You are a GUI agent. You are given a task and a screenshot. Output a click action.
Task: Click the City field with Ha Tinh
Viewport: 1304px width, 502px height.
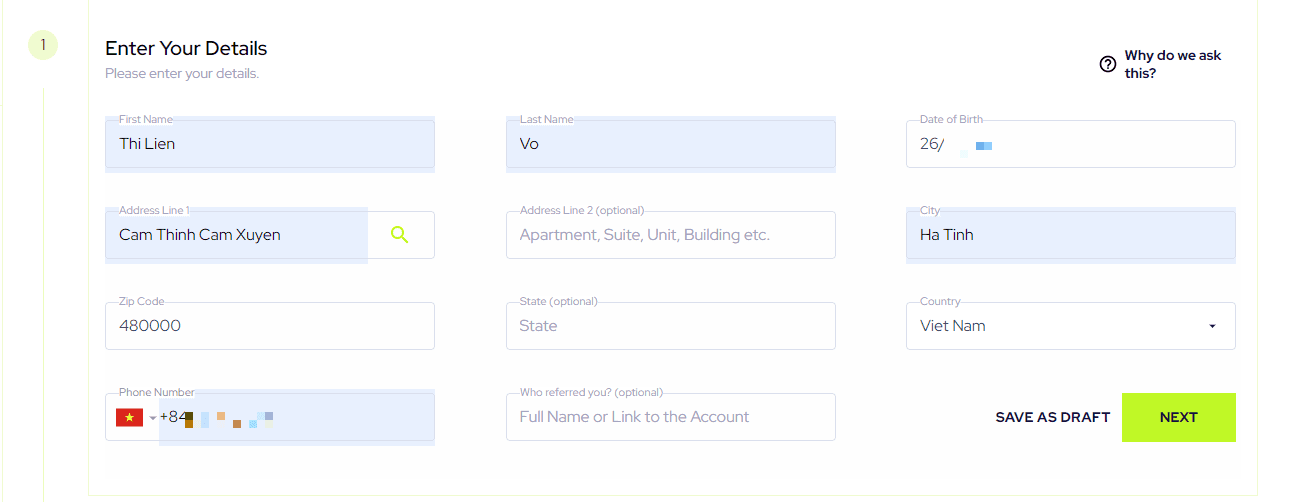click(1071, 235)
